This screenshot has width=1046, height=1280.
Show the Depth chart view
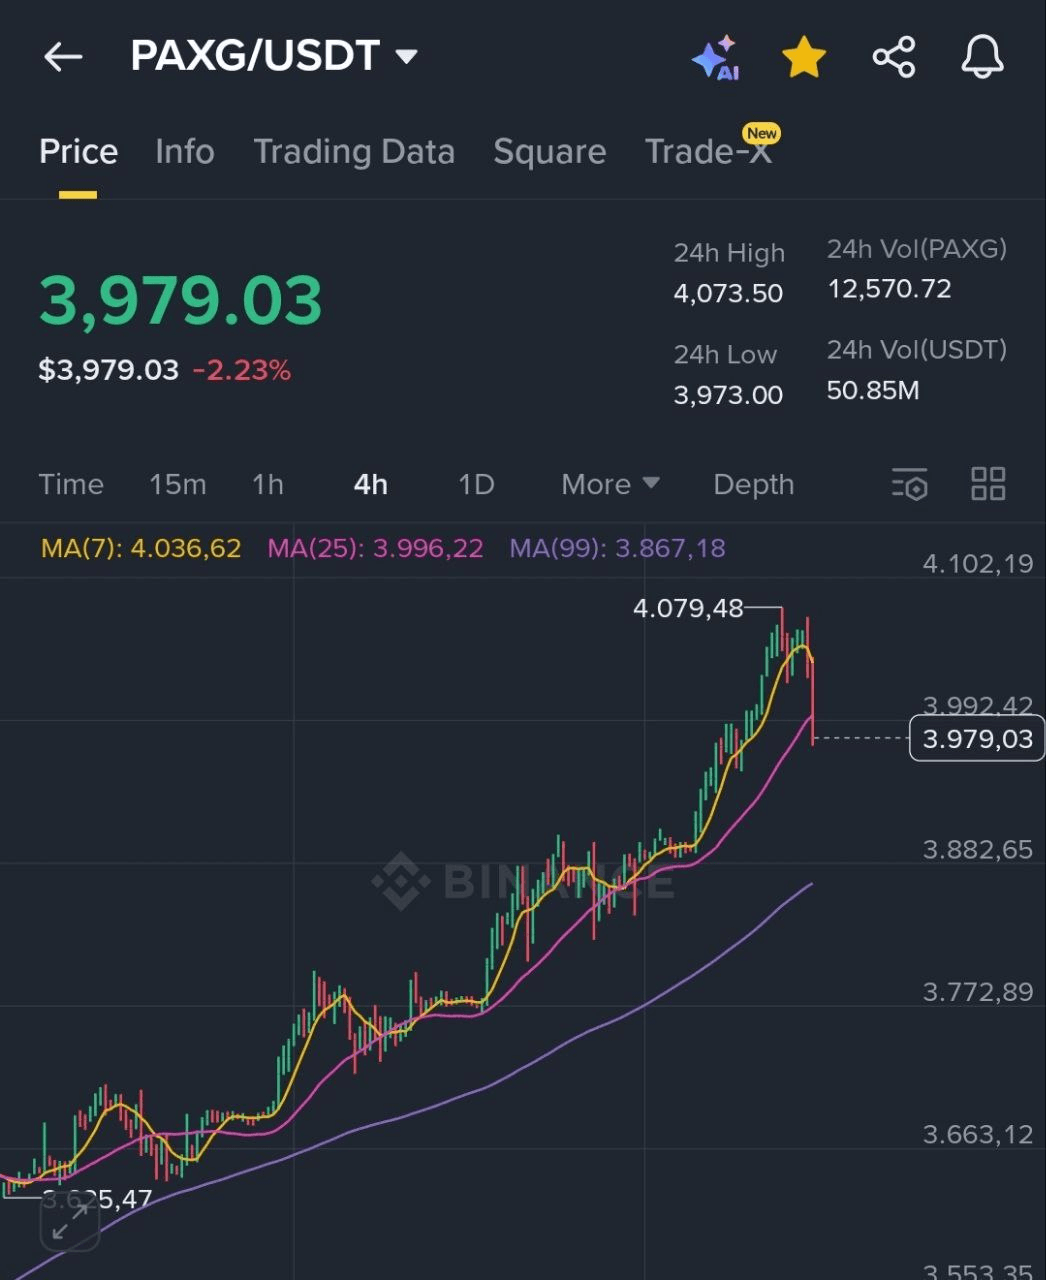(753, 484)
